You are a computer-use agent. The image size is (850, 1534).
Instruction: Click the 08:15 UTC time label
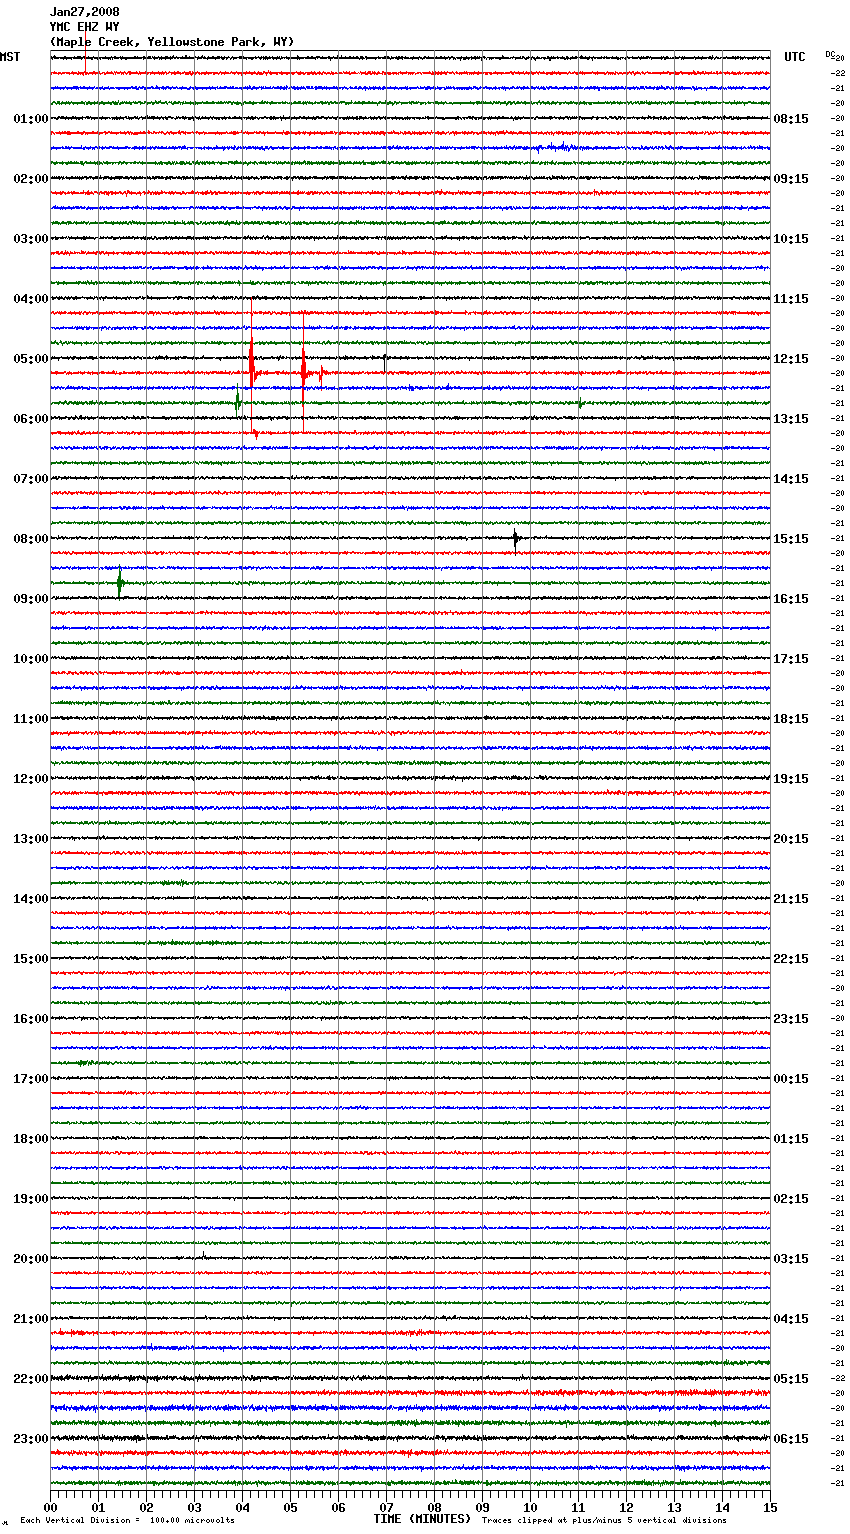(791, 119)
